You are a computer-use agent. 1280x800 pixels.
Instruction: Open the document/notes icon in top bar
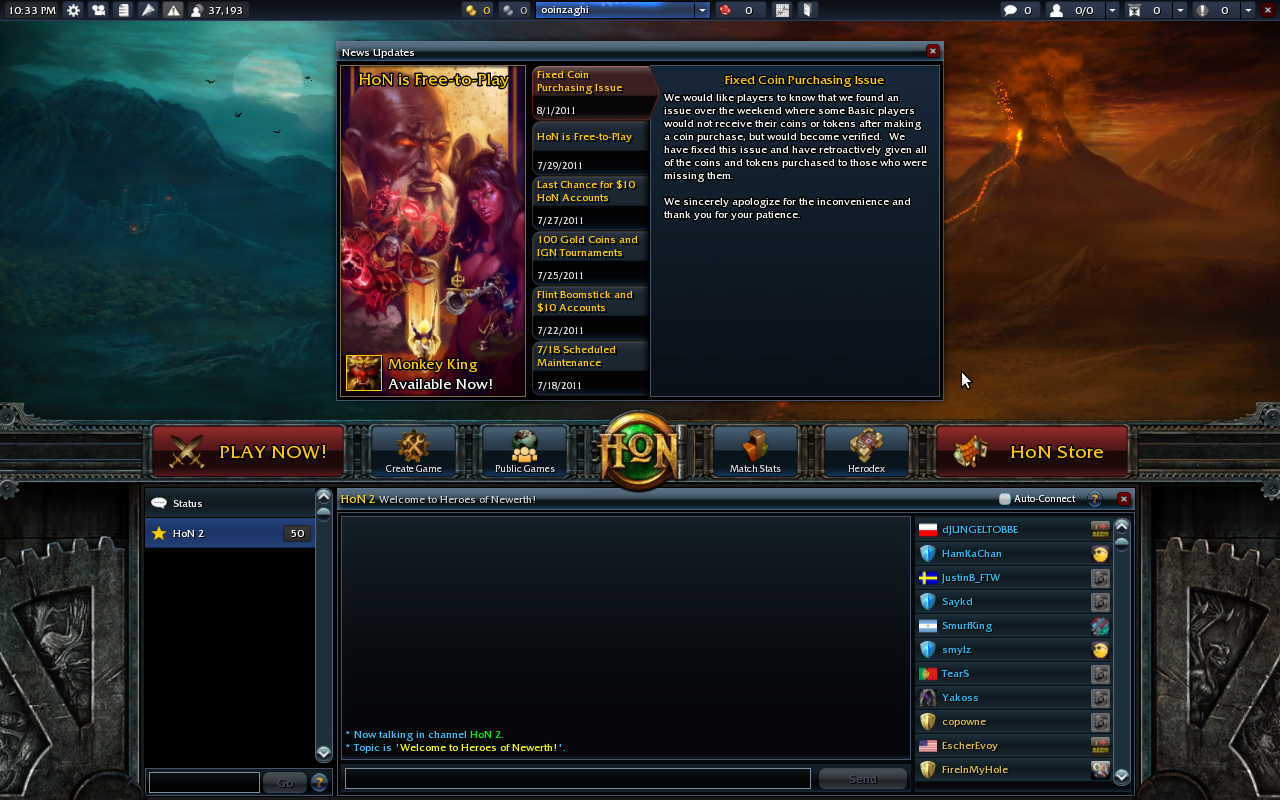click(x=123, y=10)
